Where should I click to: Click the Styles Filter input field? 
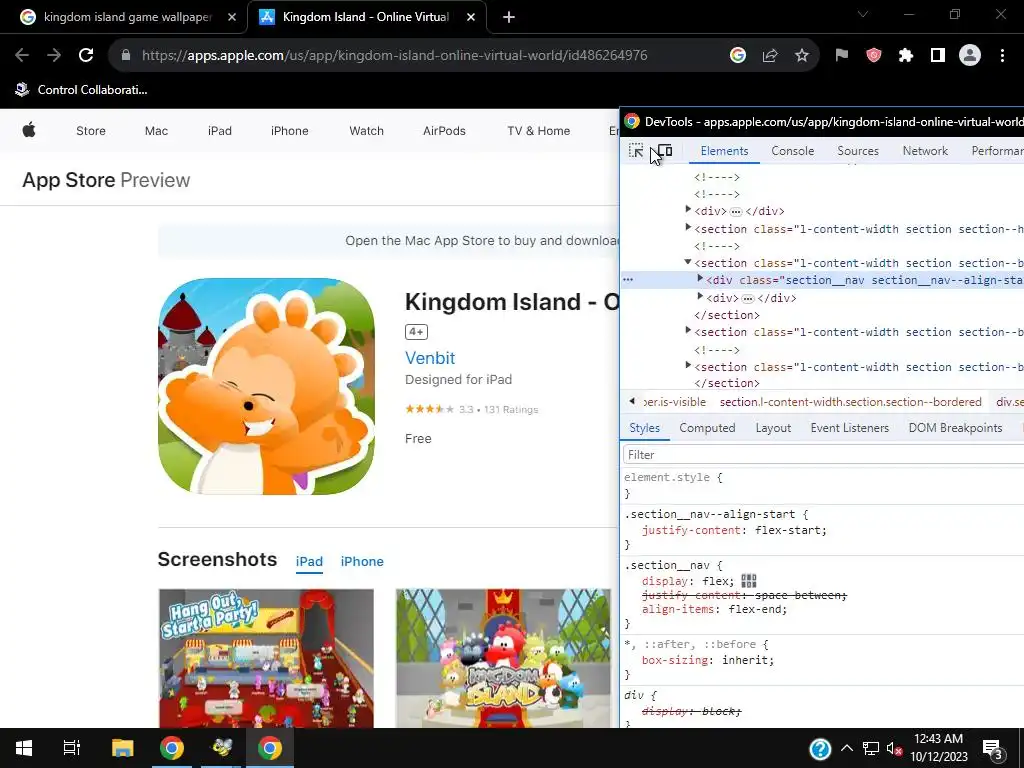point(823,455)
